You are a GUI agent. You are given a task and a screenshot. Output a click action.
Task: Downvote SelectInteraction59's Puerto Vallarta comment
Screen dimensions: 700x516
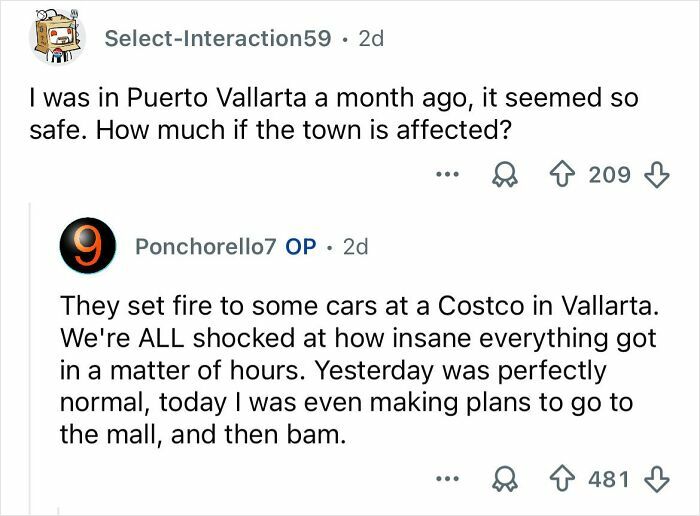click(656, 175)
